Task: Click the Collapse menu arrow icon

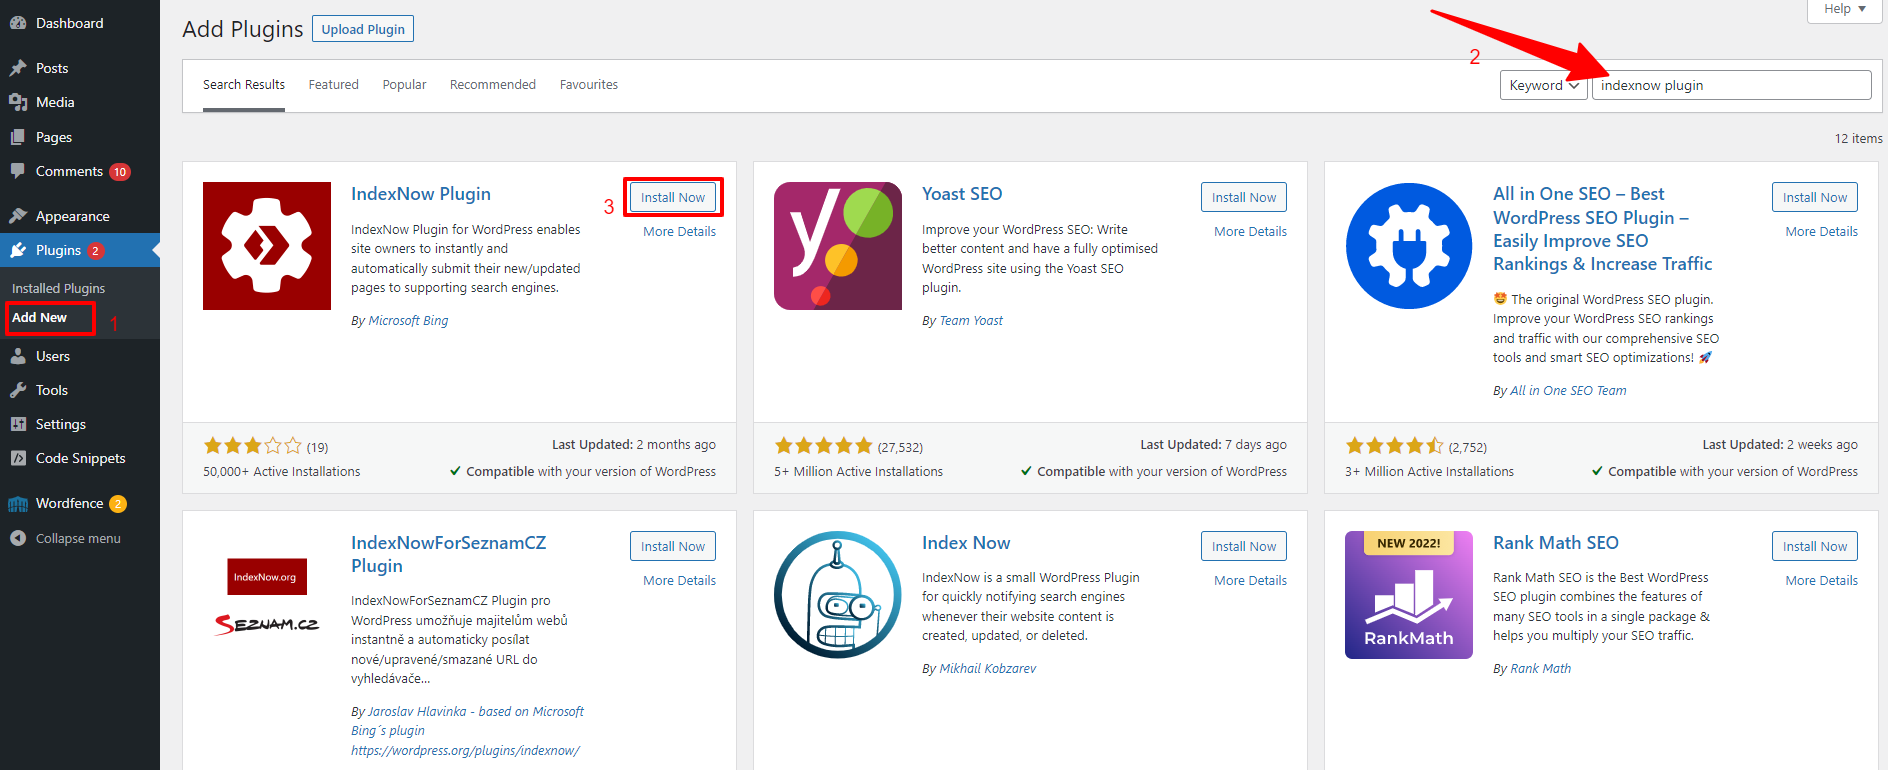Action: tap(18, 538)
